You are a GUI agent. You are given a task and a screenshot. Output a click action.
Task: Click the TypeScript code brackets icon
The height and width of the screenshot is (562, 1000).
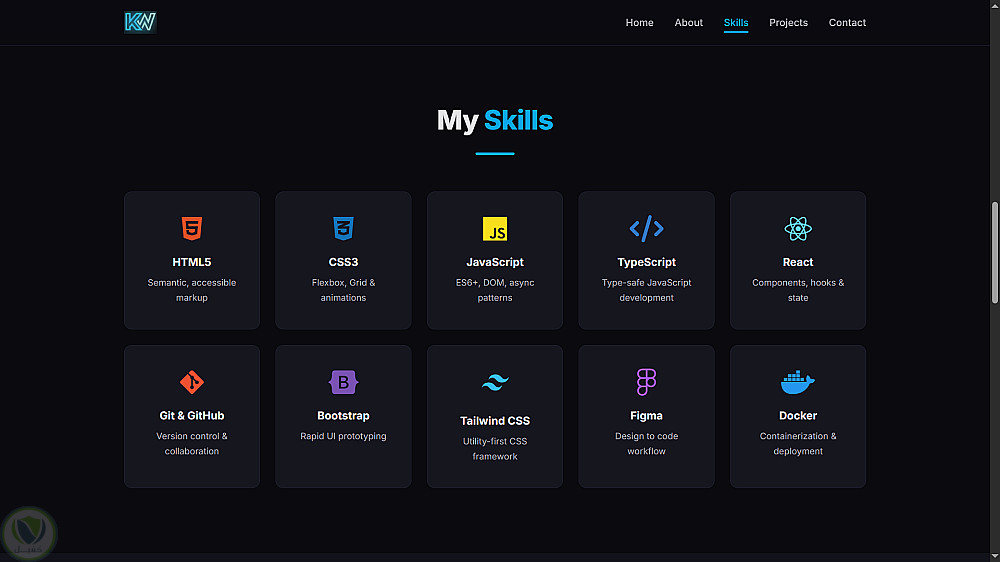tap(646, 228)
